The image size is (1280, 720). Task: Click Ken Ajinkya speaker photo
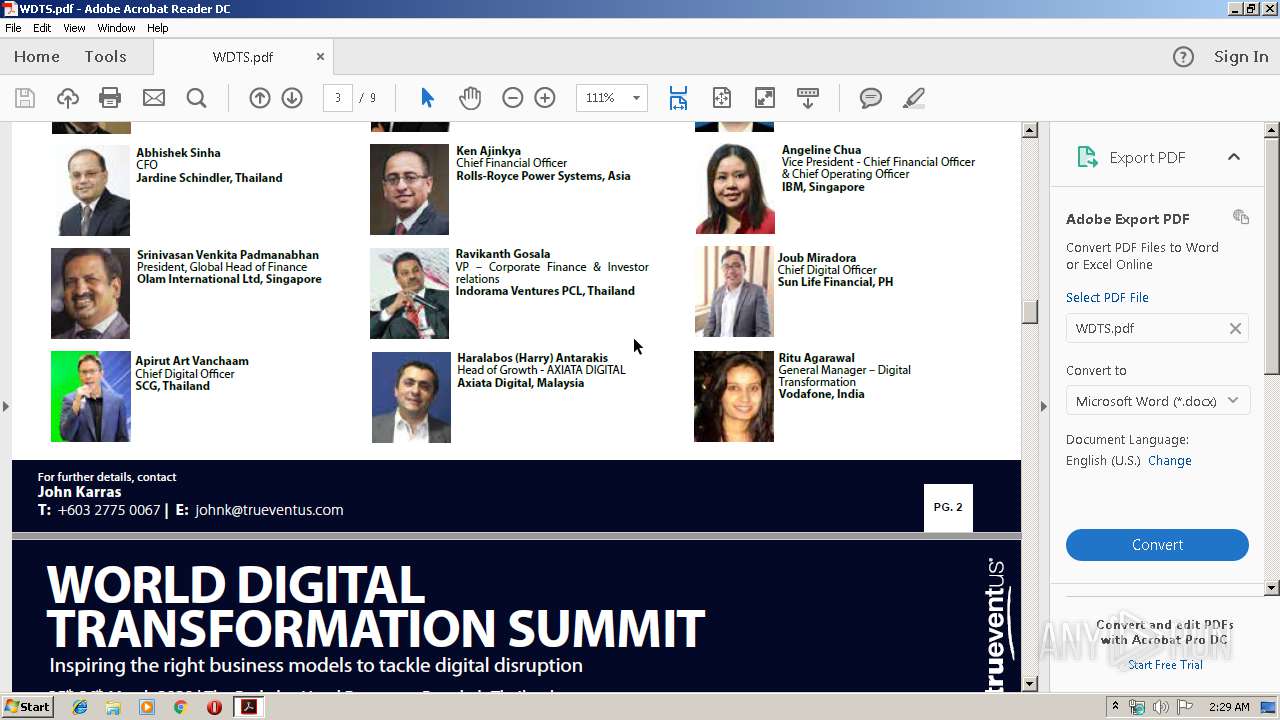[x=409, y=189]
